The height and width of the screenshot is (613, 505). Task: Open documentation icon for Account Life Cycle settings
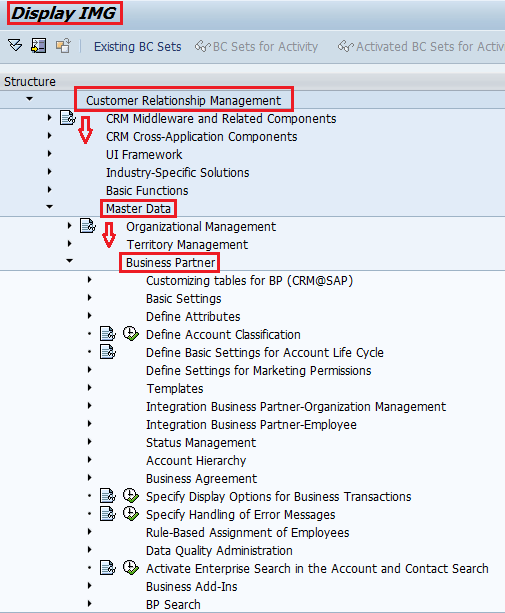tap(108, 352)
